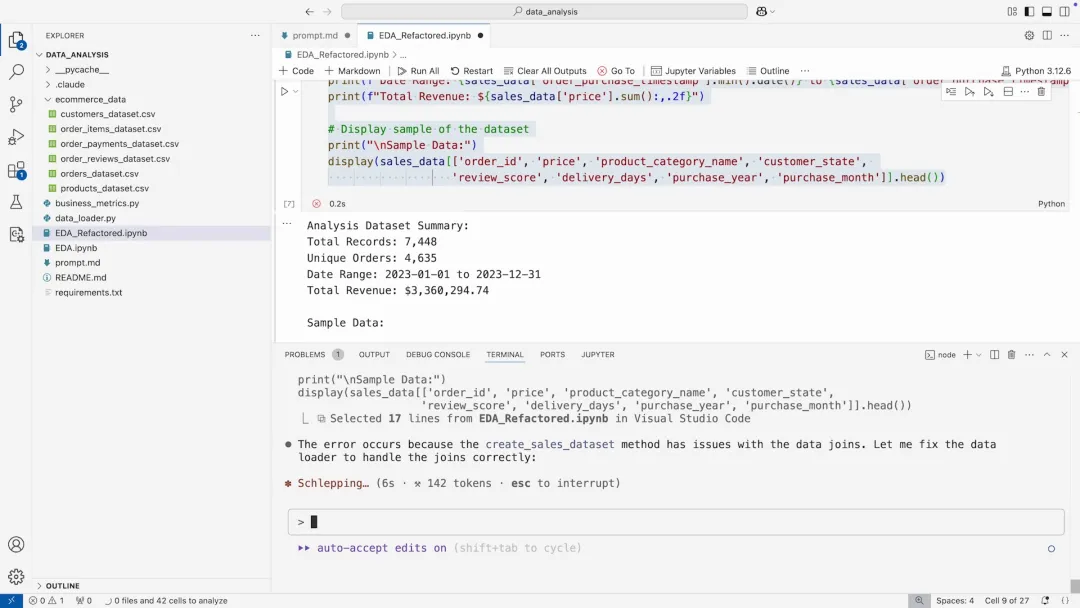Open the Source Control view
The image size is (1080, 608).
click(x=16, y=104)
